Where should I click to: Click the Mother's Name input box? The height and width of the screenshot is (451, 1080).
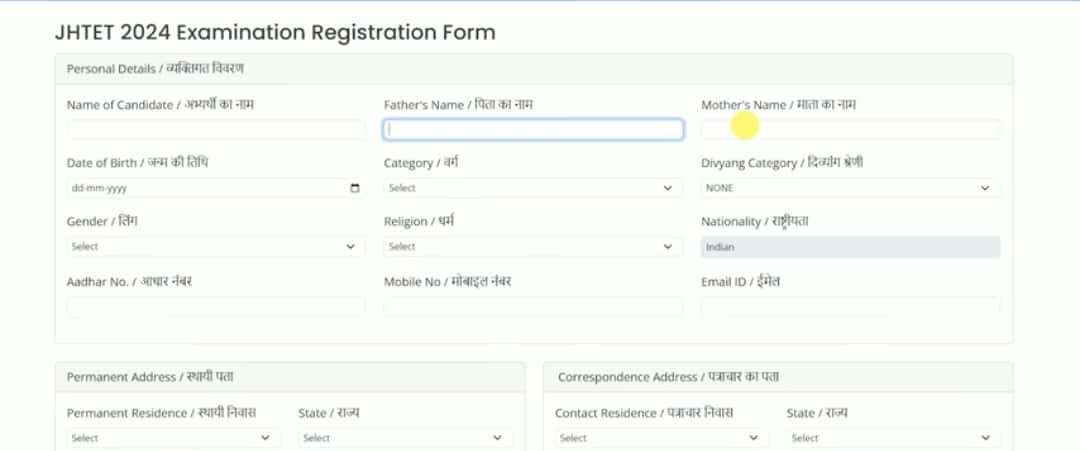pyautogui.click(x=850, y=130)
